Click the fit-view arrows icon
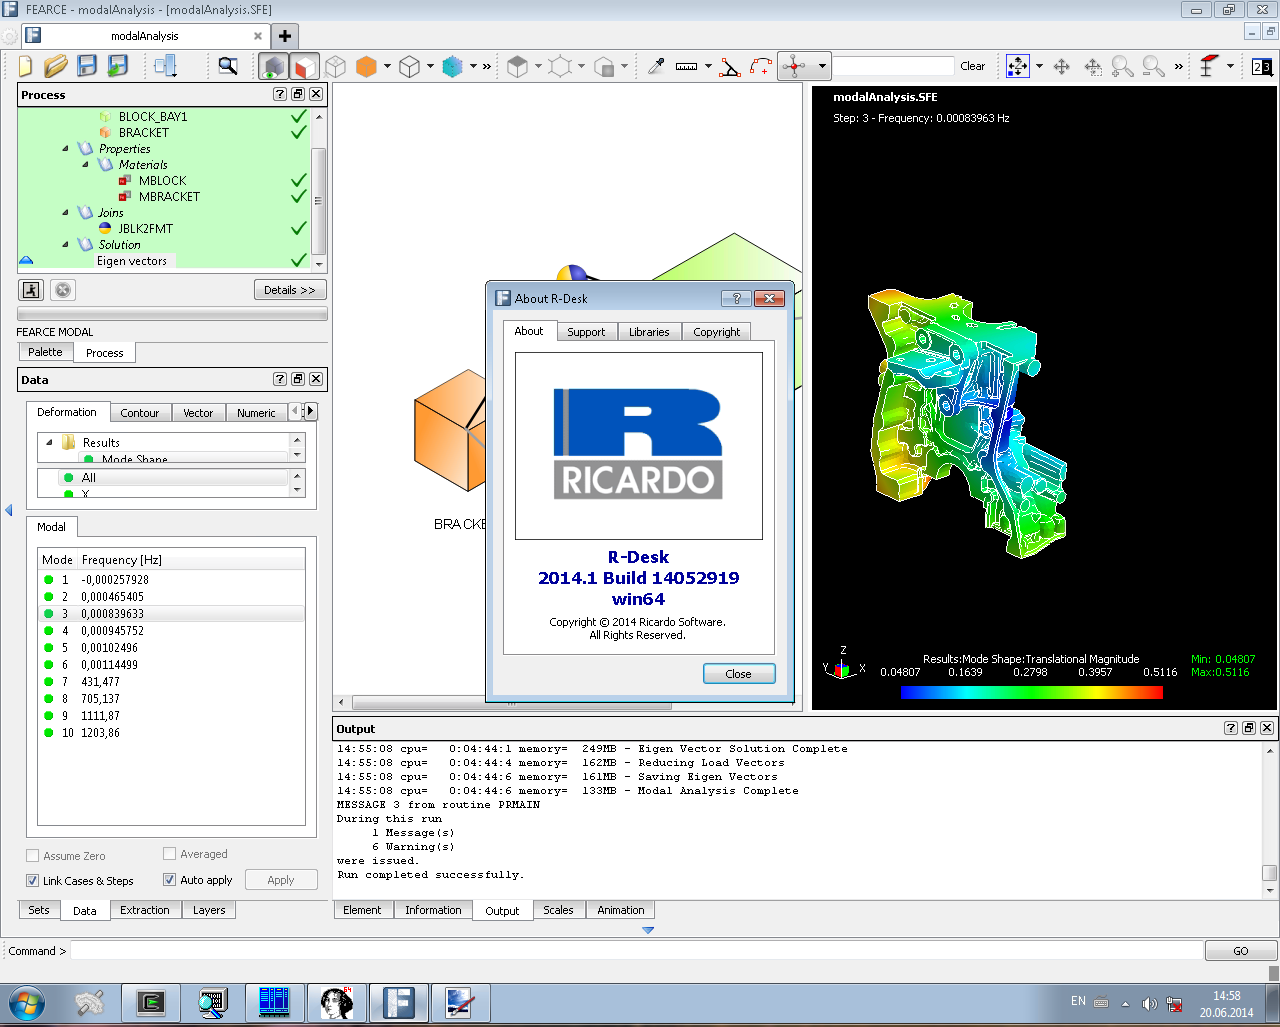Viewport: 1280px width, 1027px height. click(1017, 66)
